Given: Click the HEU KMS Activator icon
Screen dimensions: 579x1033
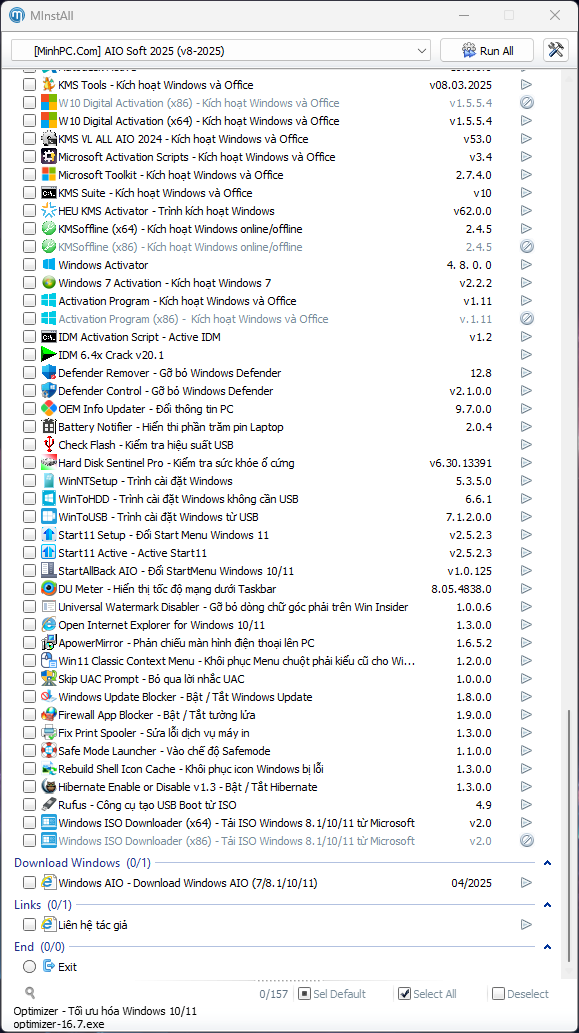Looking at the screenshot, I should coord(49,211).
